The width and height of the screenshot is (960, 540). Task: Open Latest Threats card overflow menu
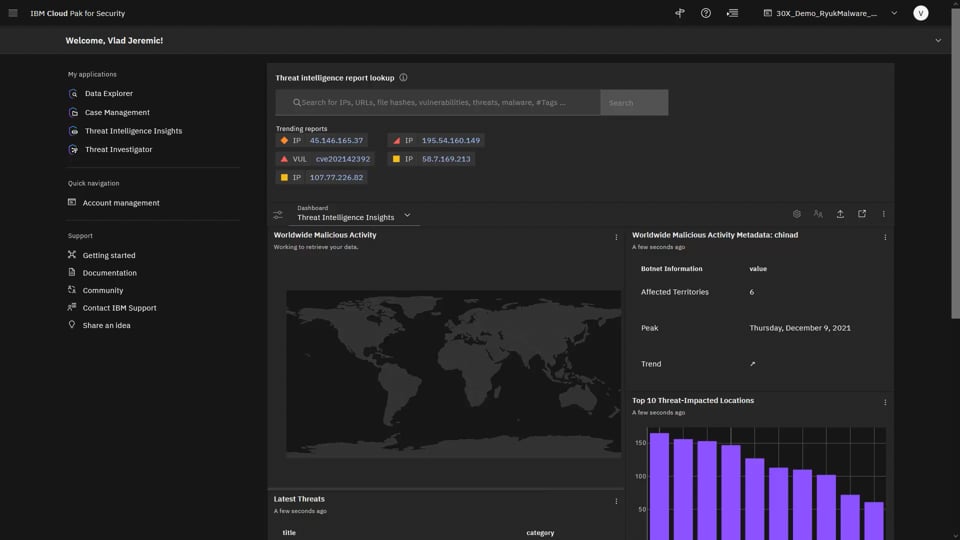[616, 501]
